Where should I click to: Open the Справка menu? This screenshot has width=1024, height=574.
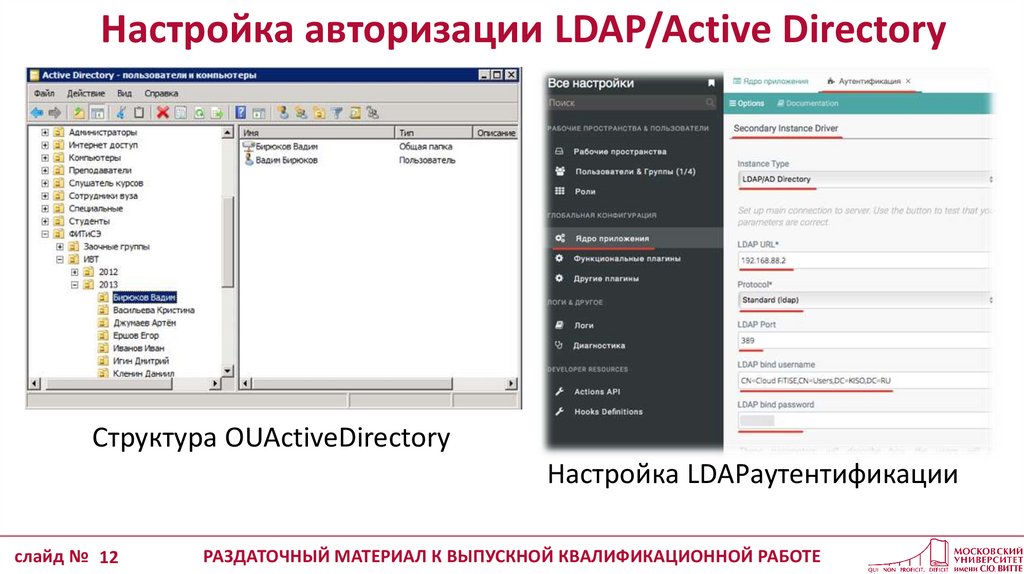pyautogui.click(x=161, y=93)
